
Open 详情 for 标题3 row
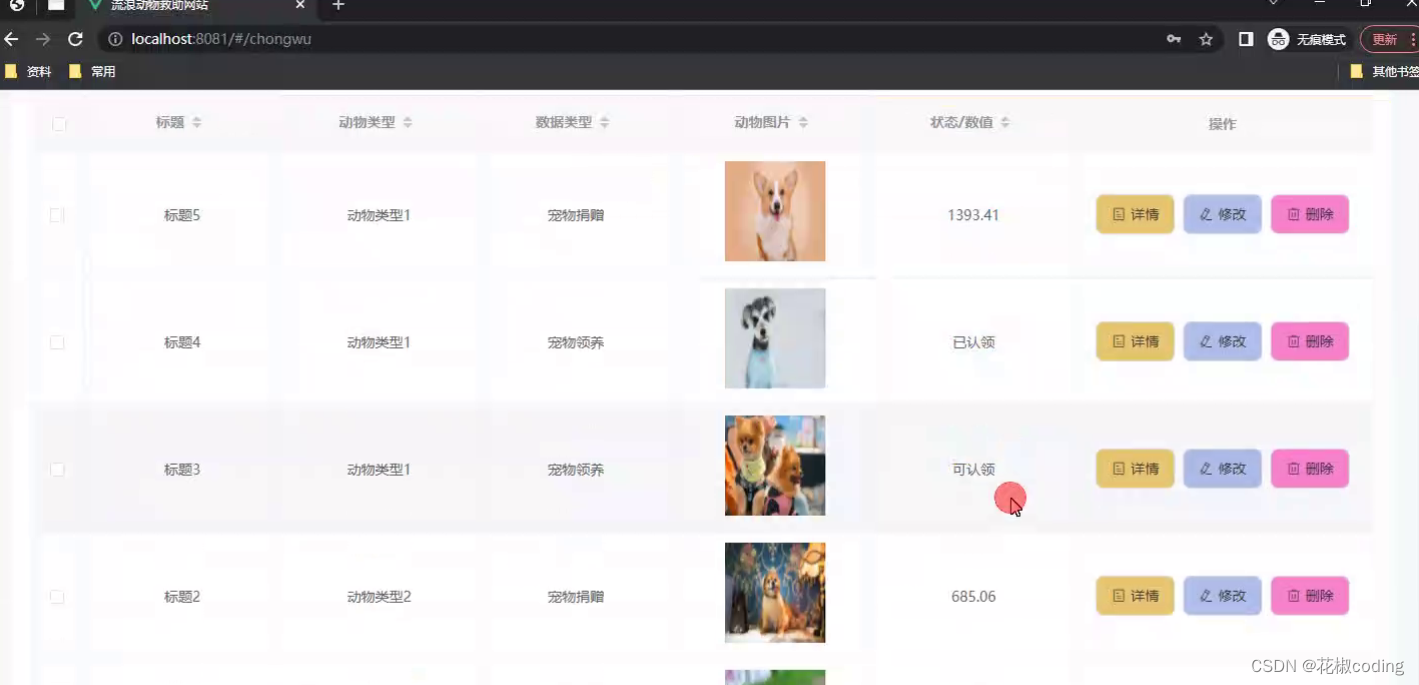[x=1135, y=468]
